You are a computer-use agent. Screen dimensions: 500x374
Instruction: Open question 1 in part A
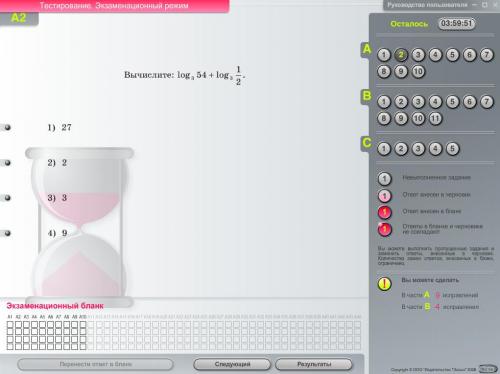coord(384,55)
